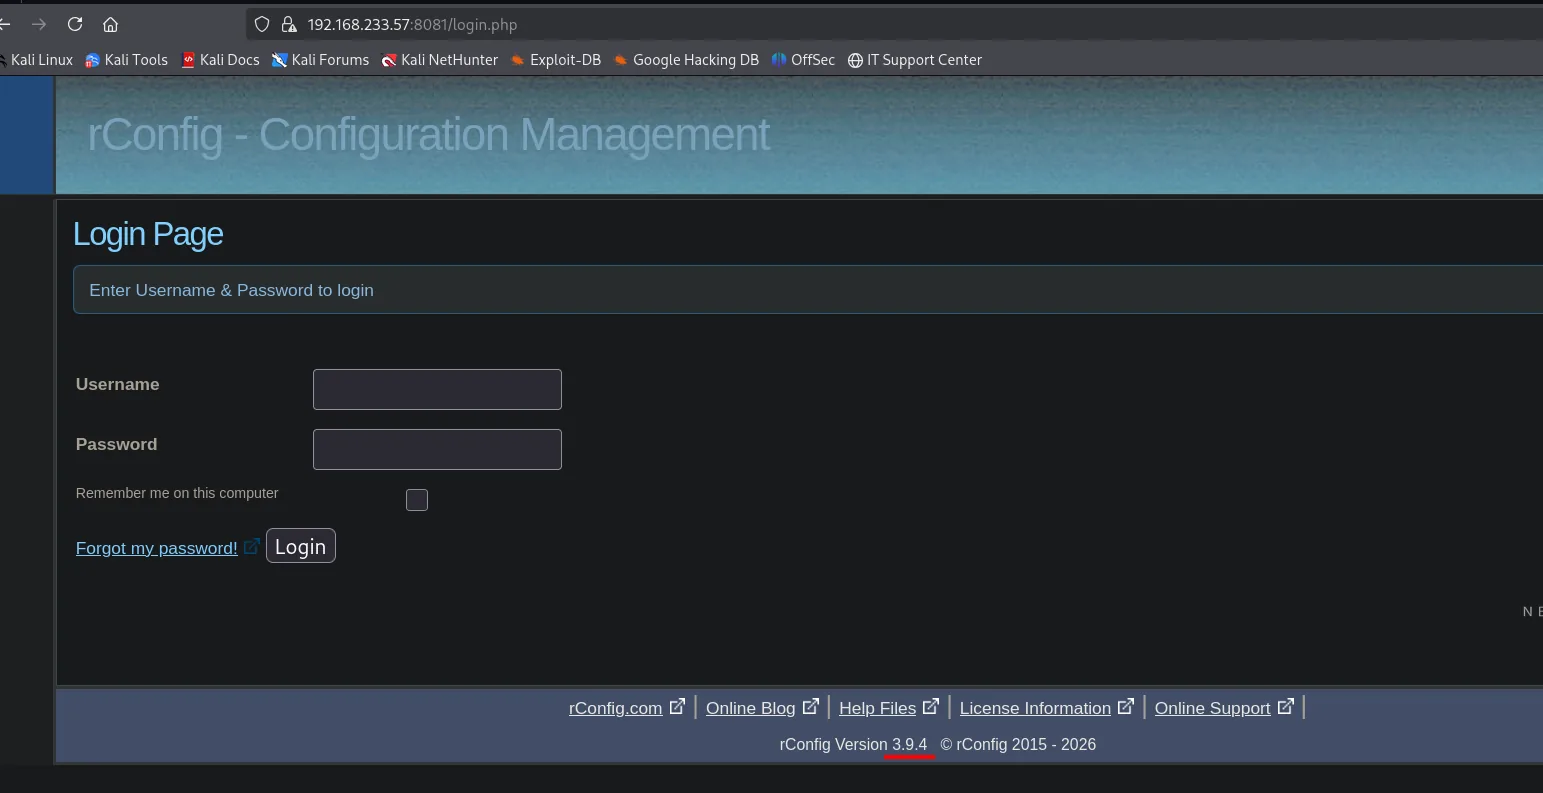Image resolution: width=1543 pixels, height=793 pixels.
Task: Open the Google Hacking DB bookmark
Action: tap(687, 60)
